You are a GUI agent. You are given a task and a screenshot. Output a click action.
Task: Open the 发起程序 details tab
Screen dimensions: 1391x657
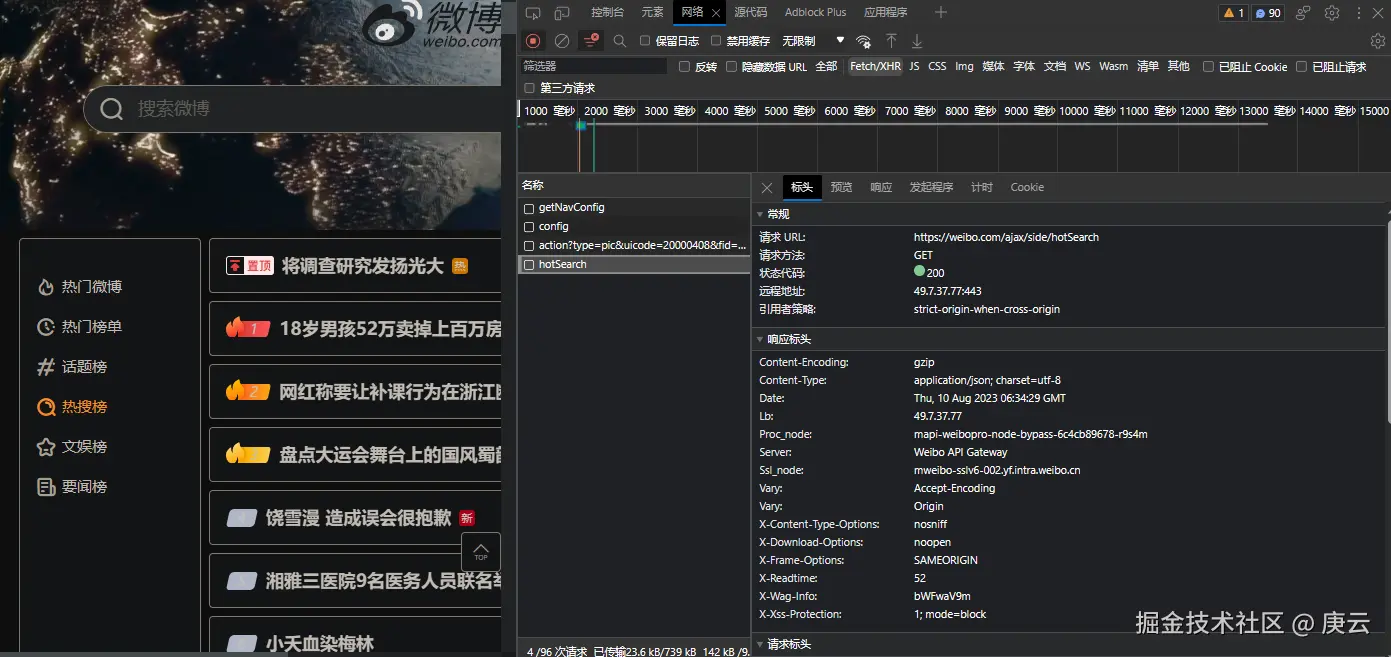931,187
